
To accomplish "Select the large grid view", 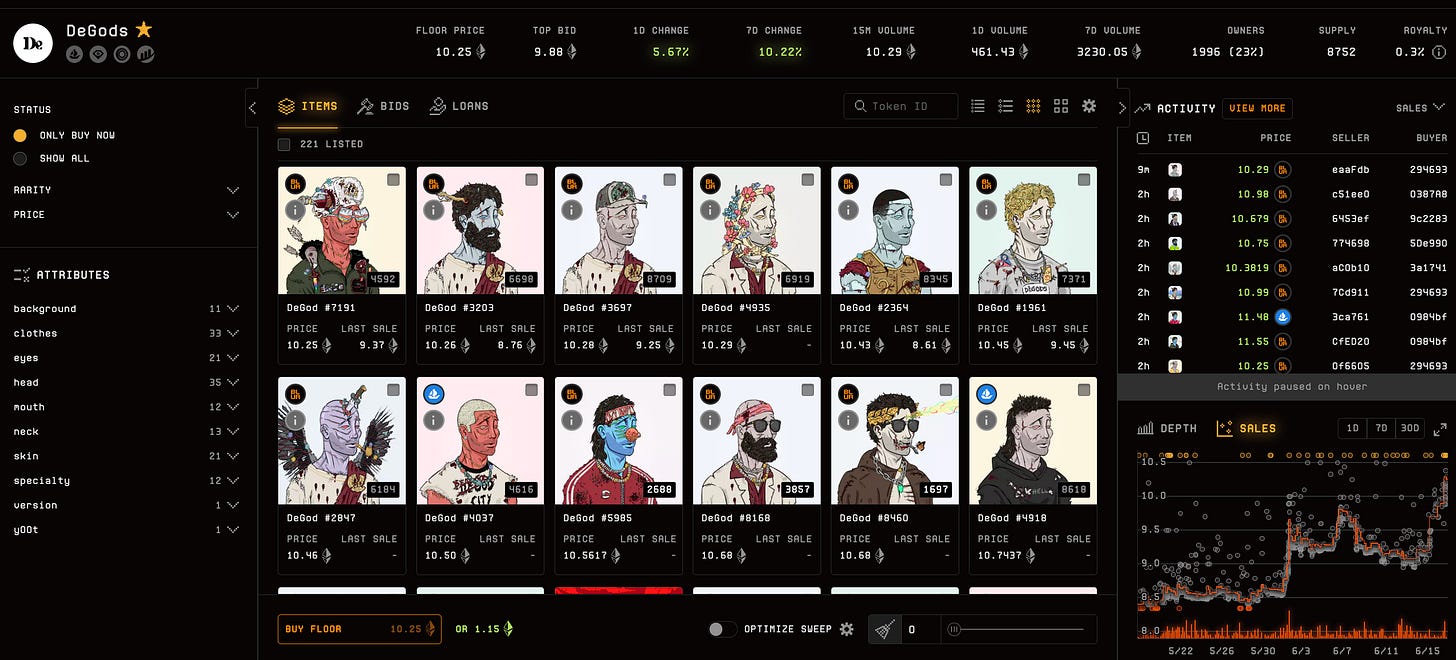I will (x=1061, y=106).
